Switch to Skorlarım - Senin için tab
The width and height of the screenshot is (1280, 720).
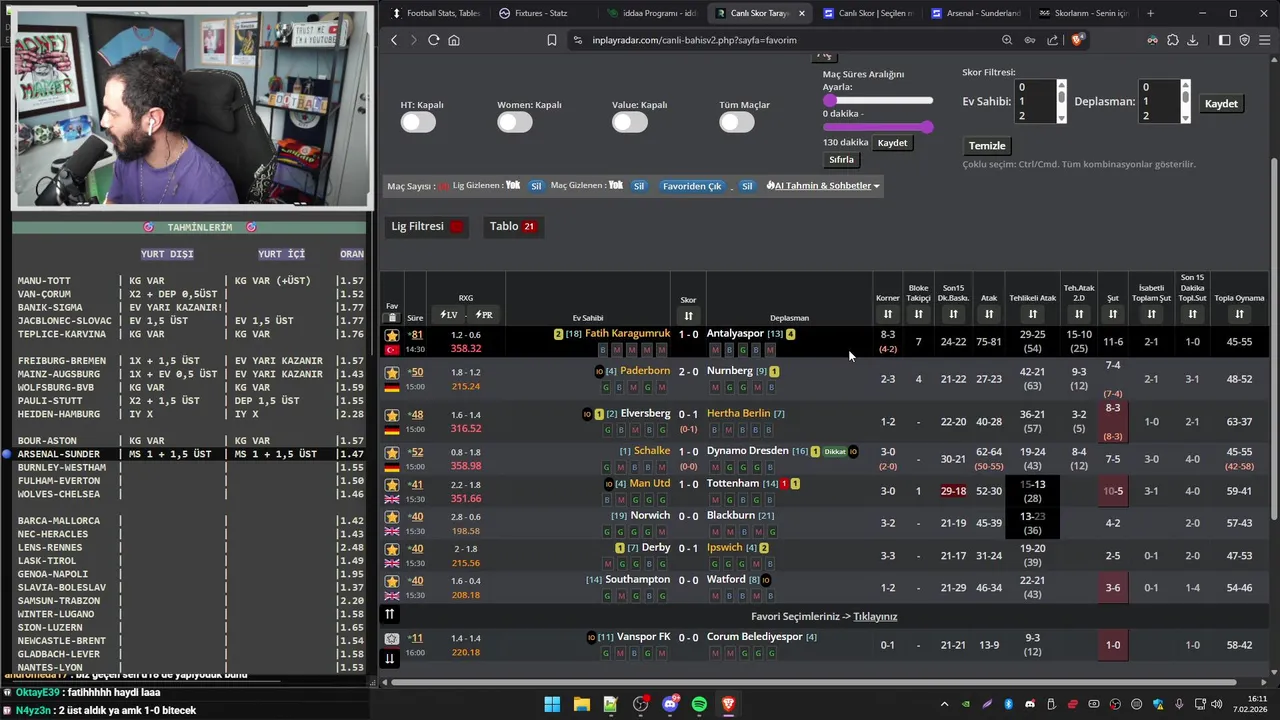point(1083,13)
